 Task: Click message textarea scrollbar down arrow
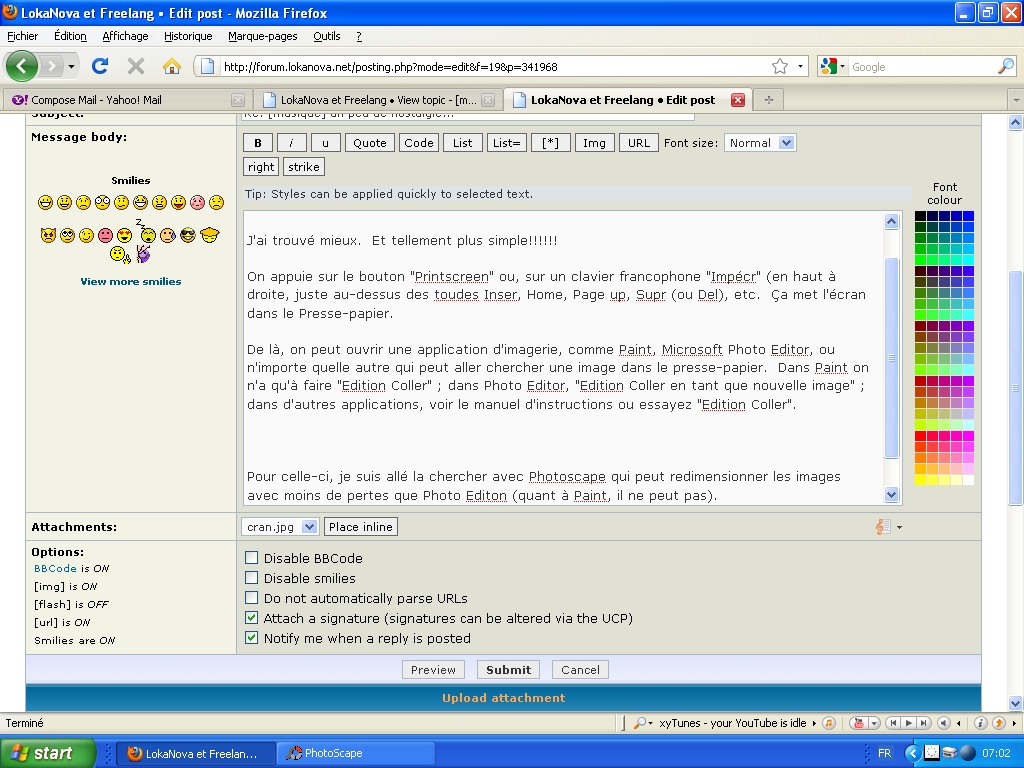click(x=891, y=494)
